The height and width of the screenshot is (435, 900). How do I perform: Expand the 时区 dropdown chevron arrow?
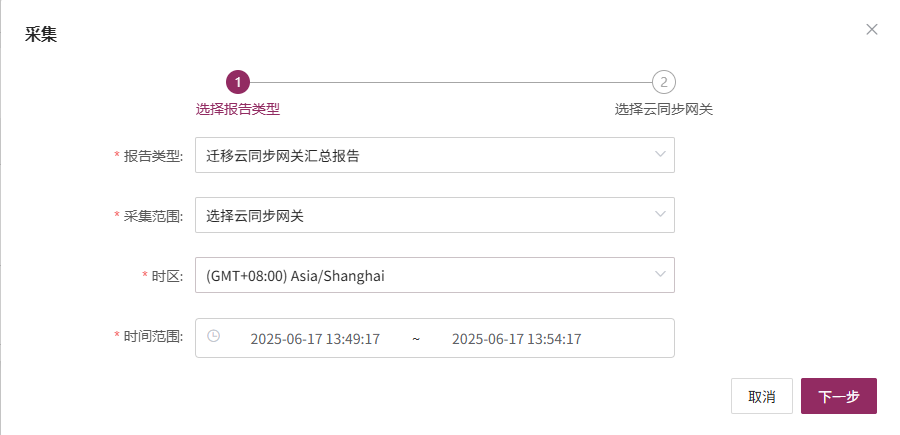coord(660,274)
